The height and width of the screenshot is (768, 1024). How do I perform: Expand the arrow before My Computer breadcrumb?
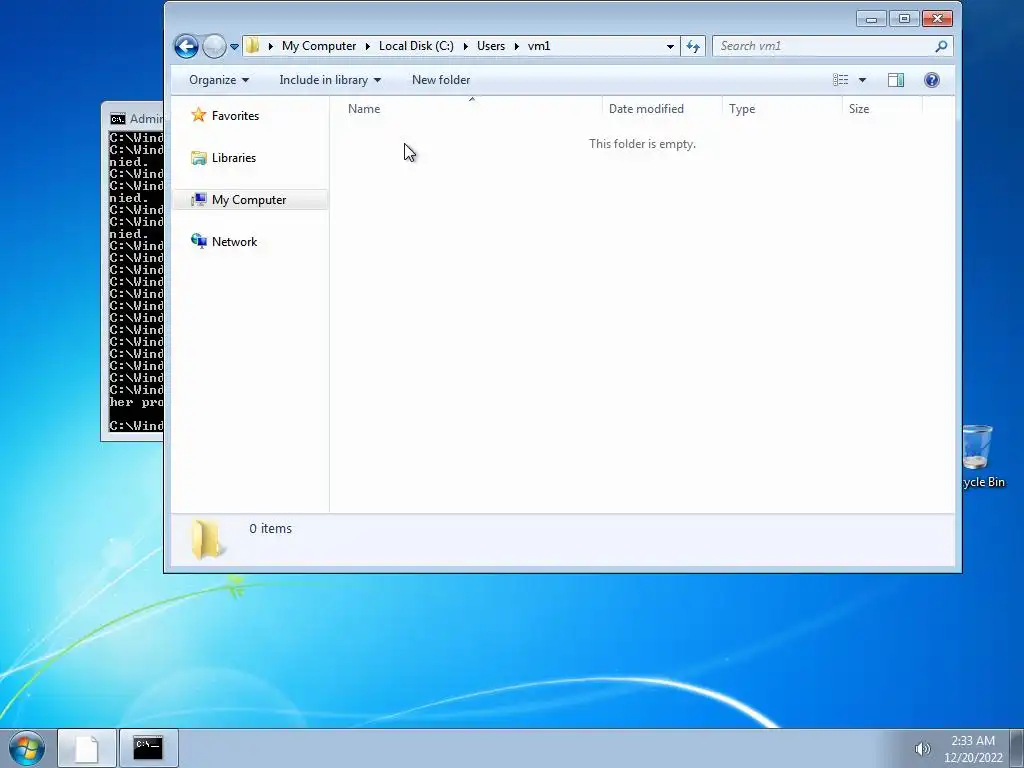(270, 46)
